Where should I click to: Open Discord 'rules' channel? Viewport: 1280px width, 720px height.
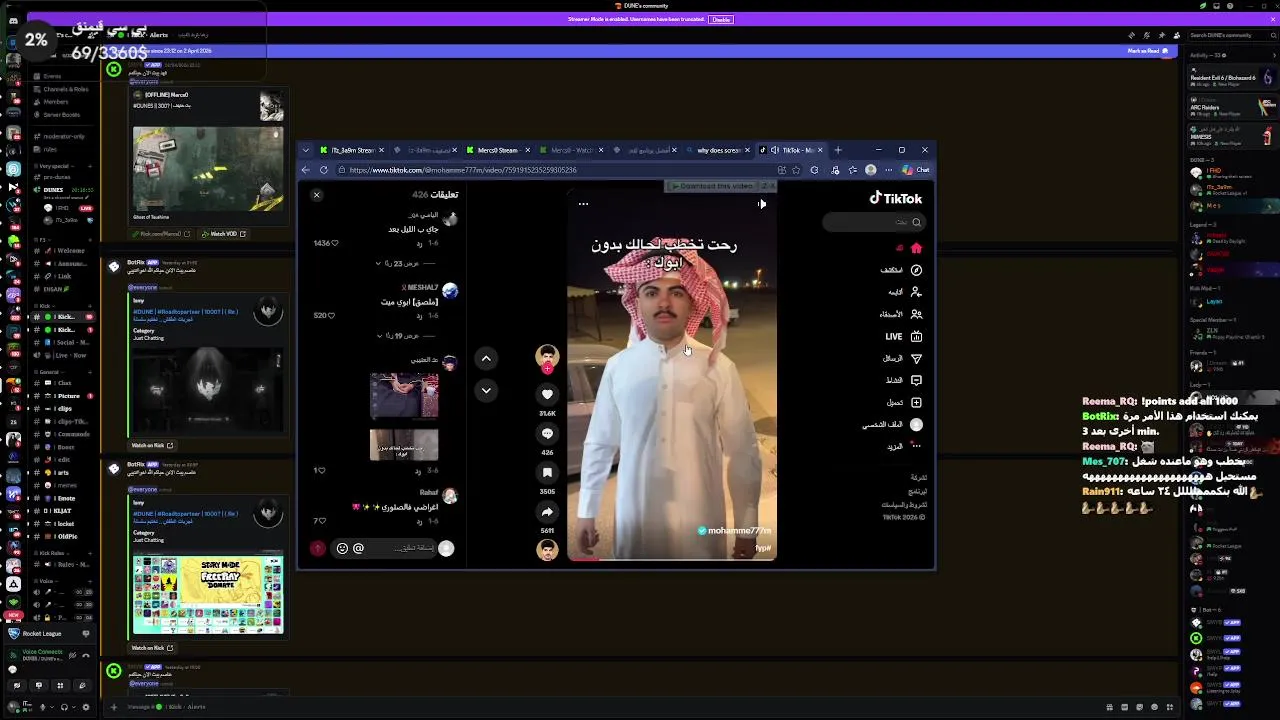point(50,149)
